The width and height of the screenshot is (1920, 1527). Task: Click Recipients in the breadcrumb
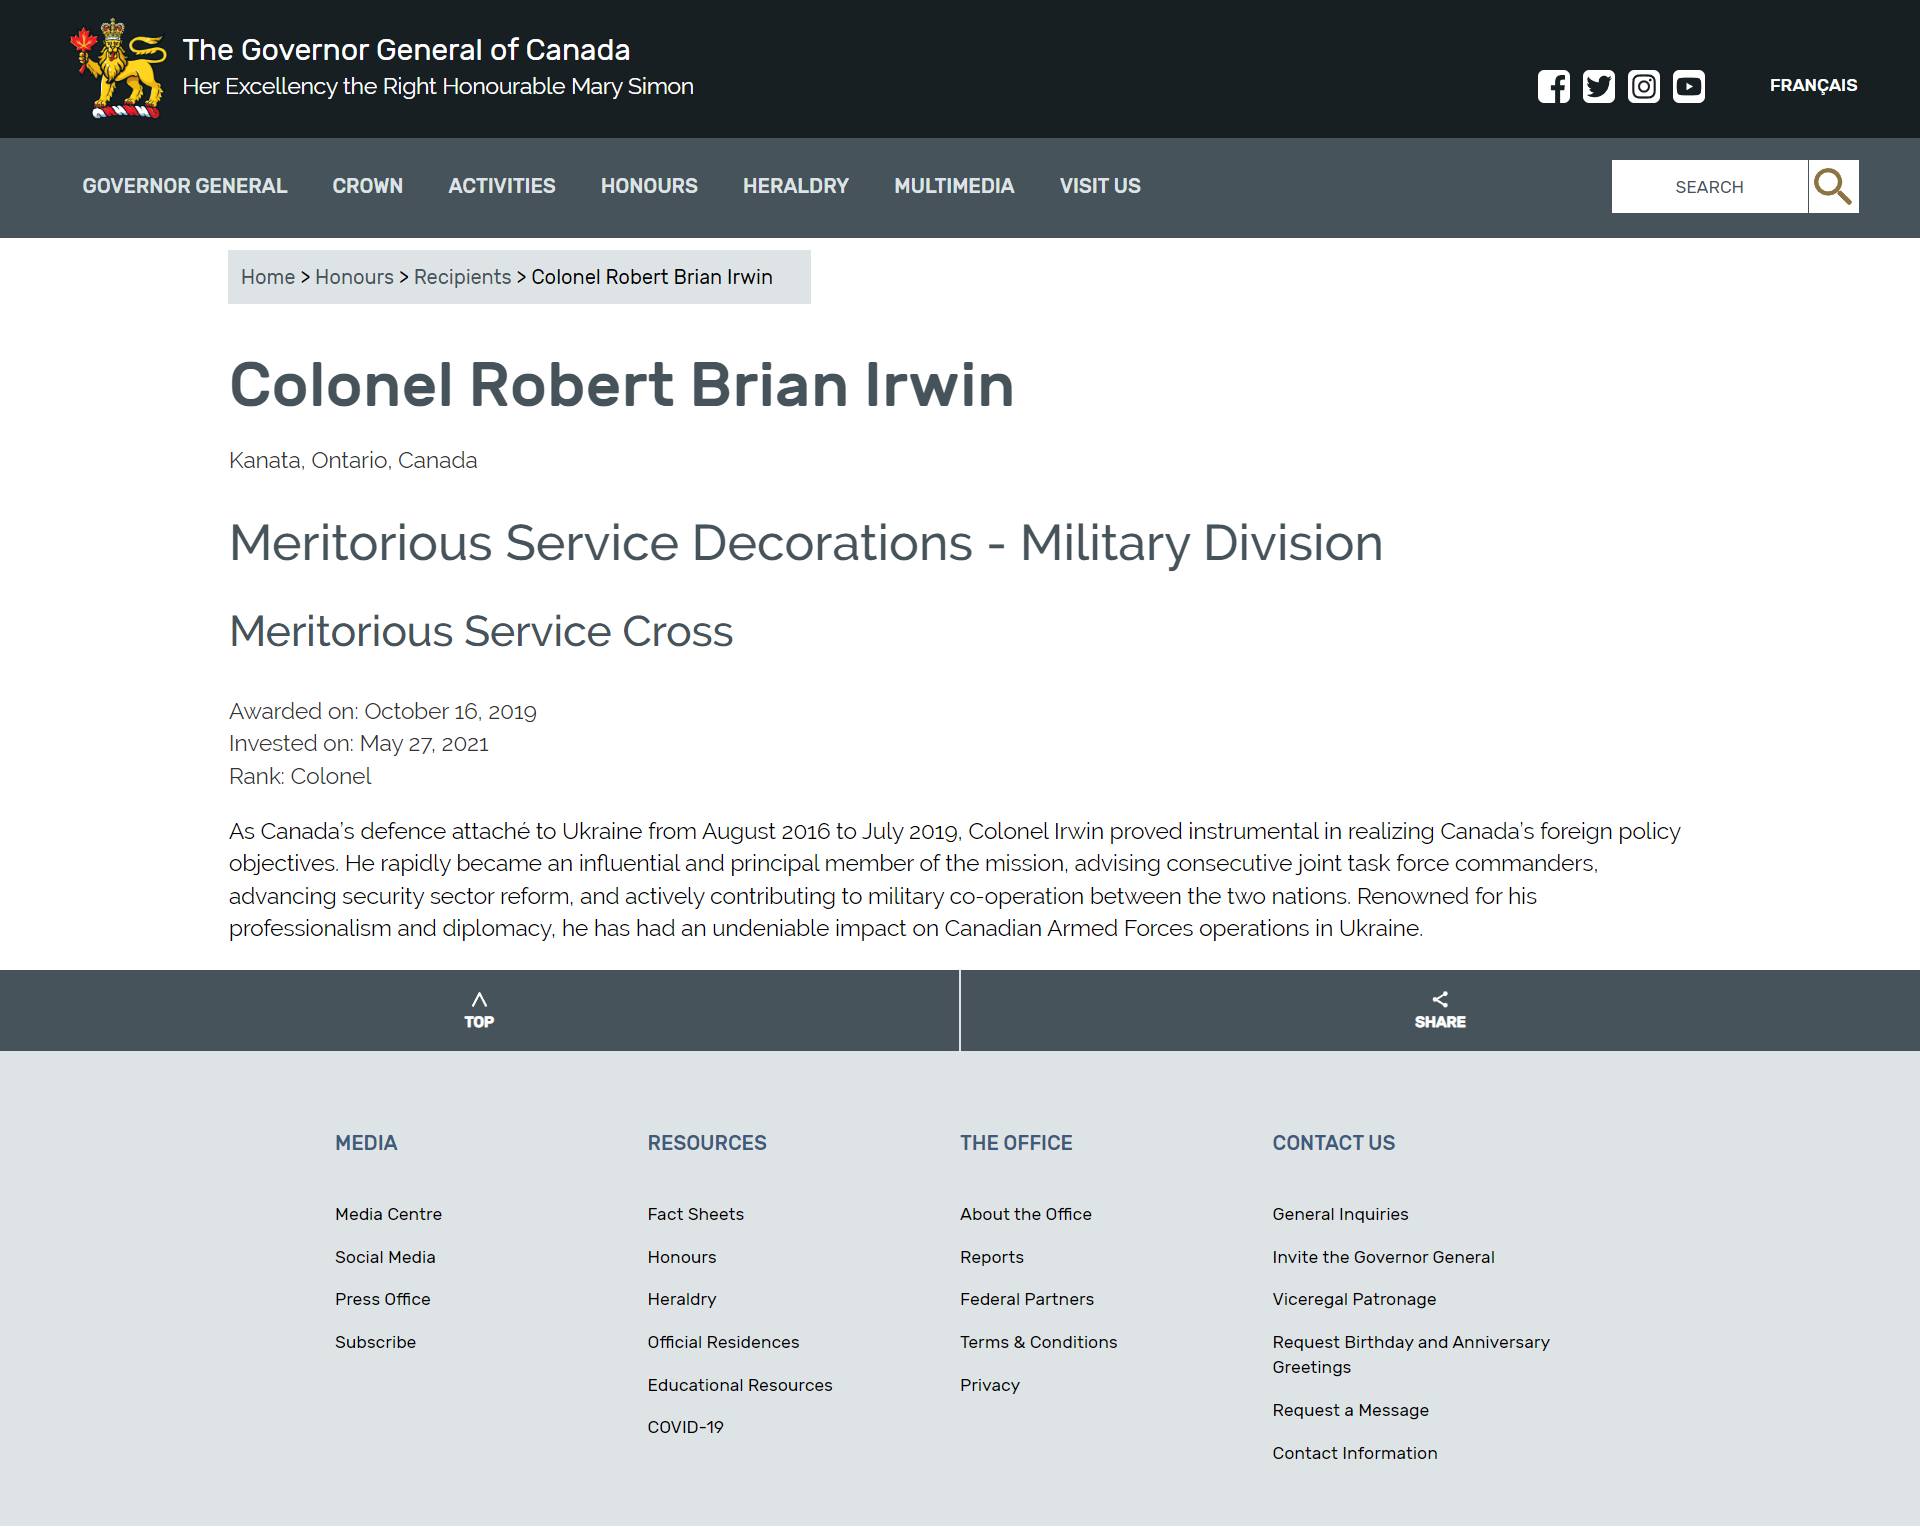[462, 277]
